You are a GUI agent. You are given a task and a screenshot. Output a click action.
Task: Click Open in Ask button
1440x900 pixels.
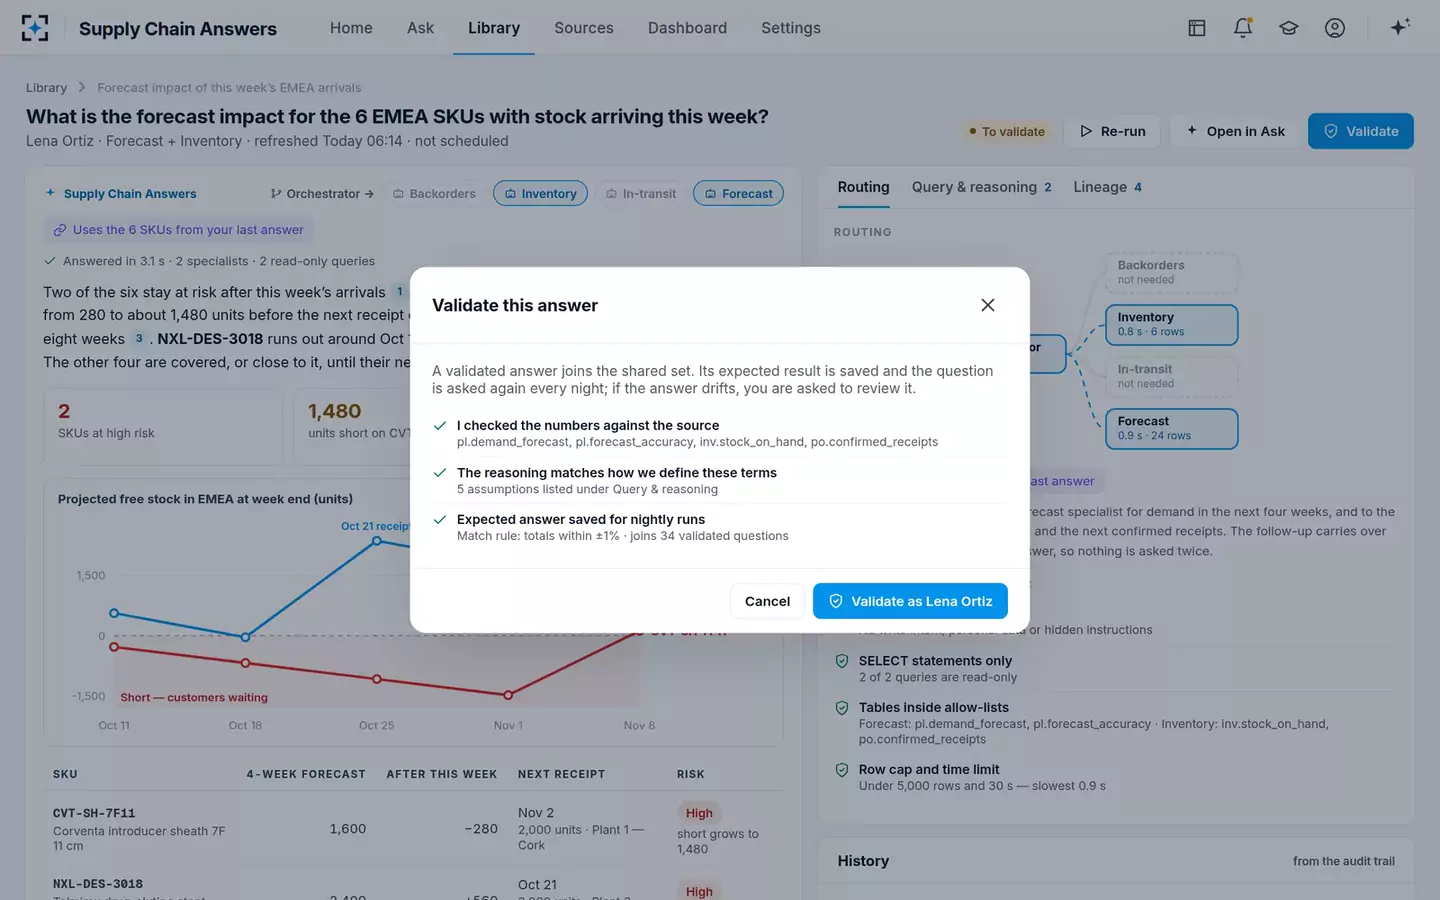(x=1235, y=131)
